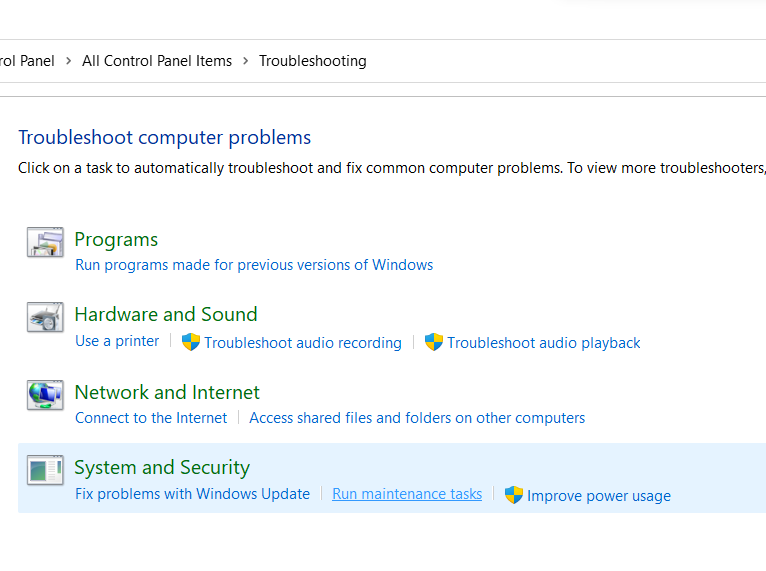The width and height of the screenshot is (766, 571).
Task: Start Run maintenance tasks link
Action: click(407, 494)
